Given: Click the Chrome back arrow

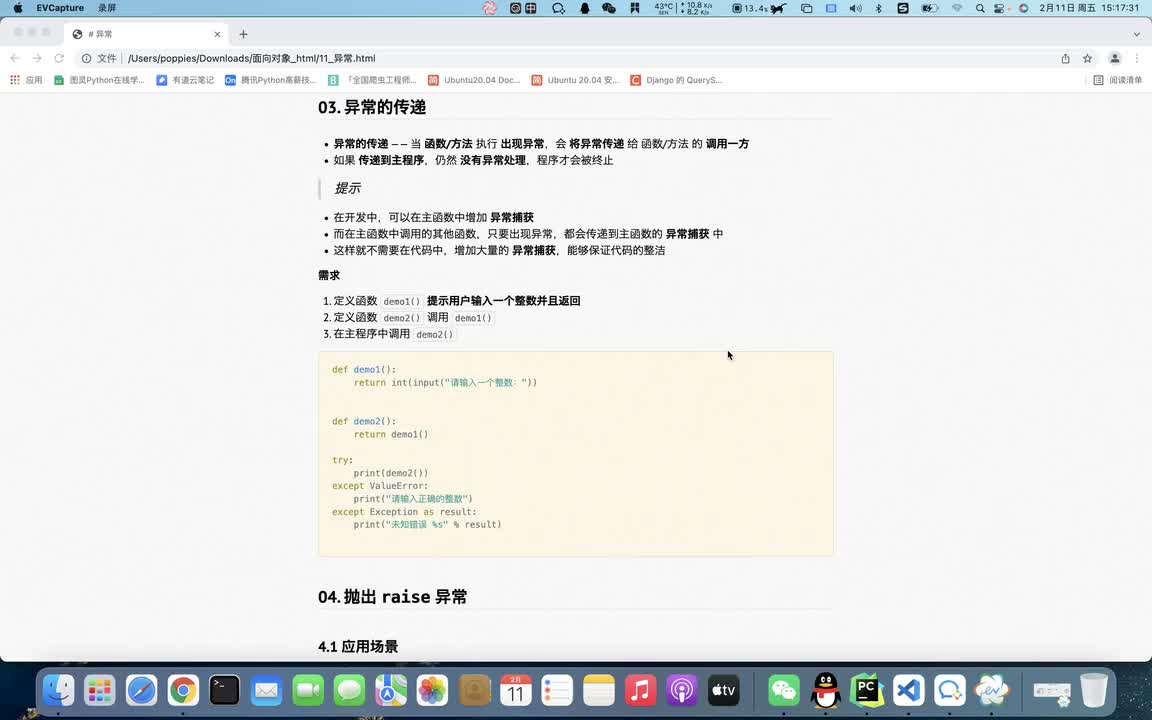Looking at the screenshot, I should tap(15, 58).
